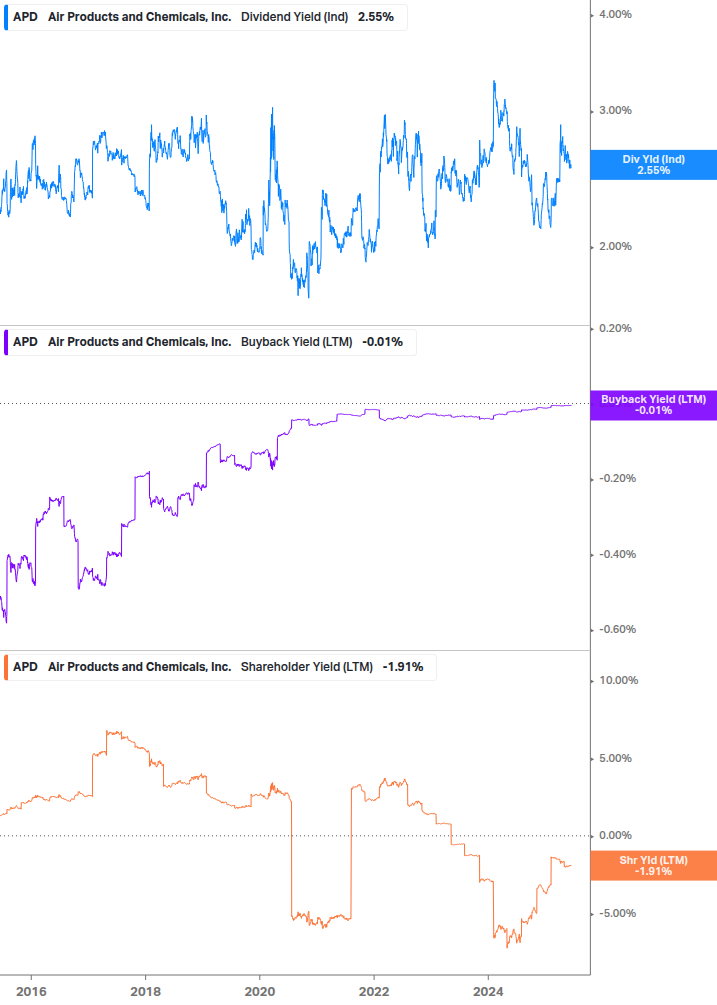Click the 2016 label on the time axis
Screen dimensions: 717x1005
pyautogui.click(x=31, y=992)
